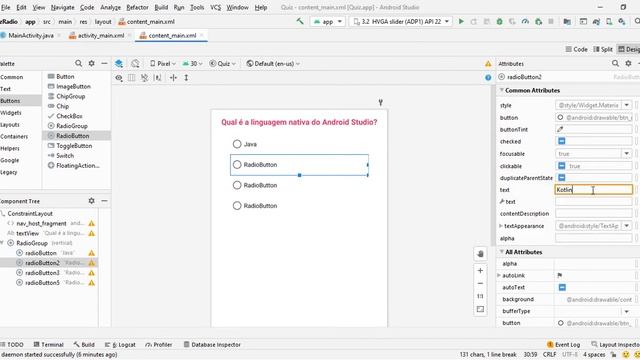Click the Debug app bug icon

pyautogui.click(x=499, y=22)
